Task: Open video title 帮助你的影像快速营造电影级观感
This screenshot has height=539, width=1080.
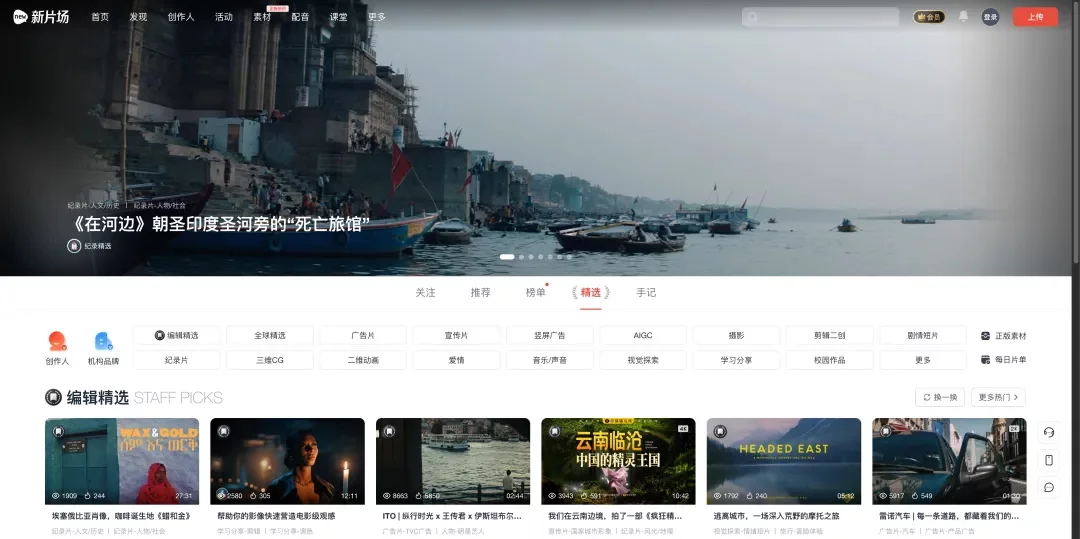Action: coord(276,516)
